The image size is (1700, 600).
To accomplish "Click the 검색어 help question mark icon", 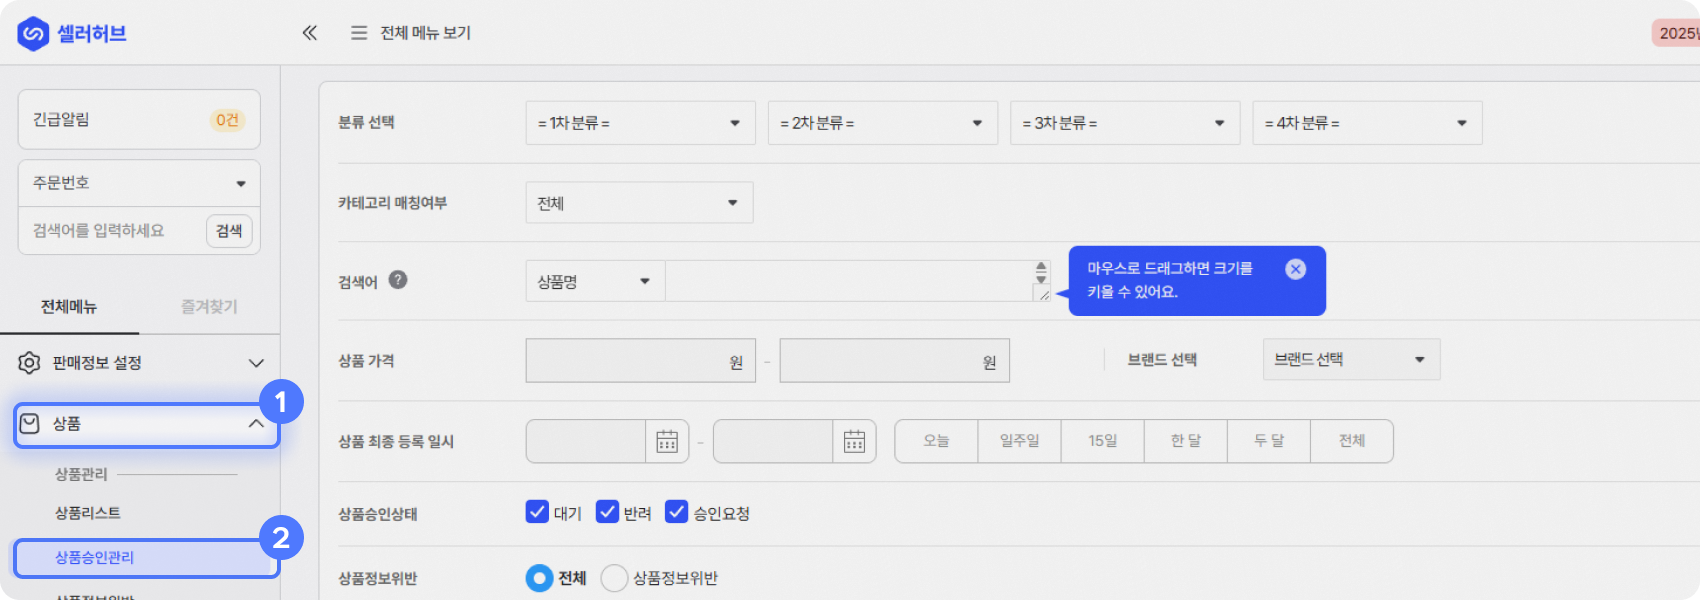I will pos(398,280).
